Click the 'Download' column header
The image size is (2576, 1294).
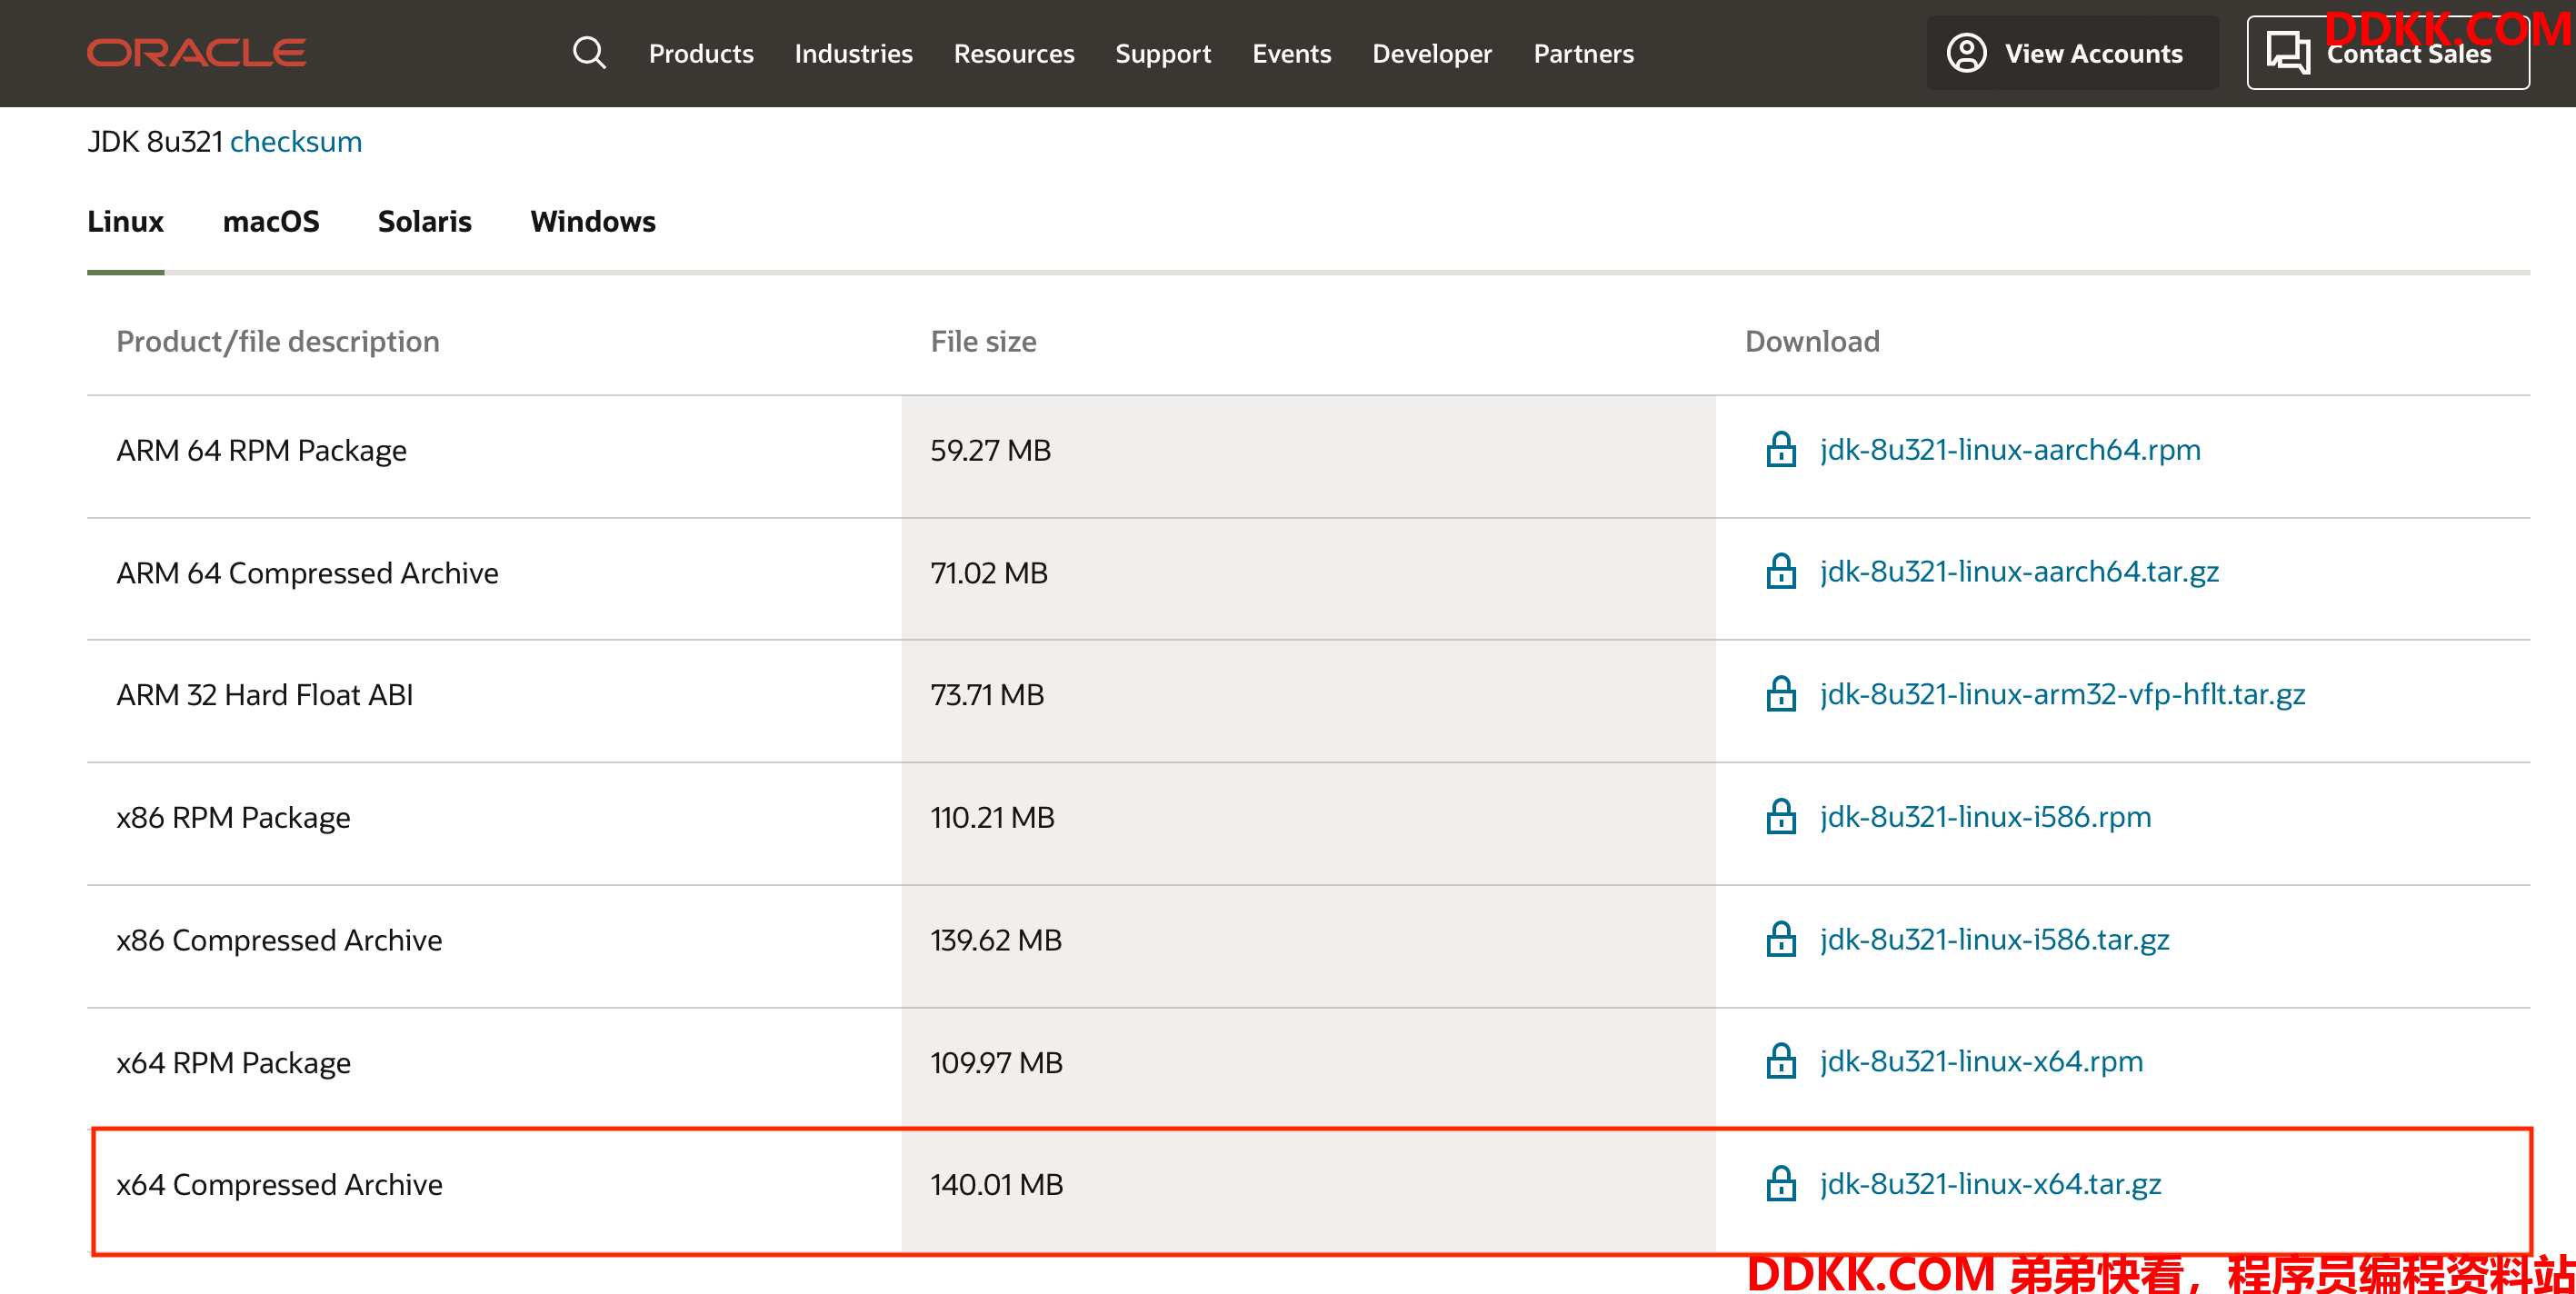[1812, 341]
